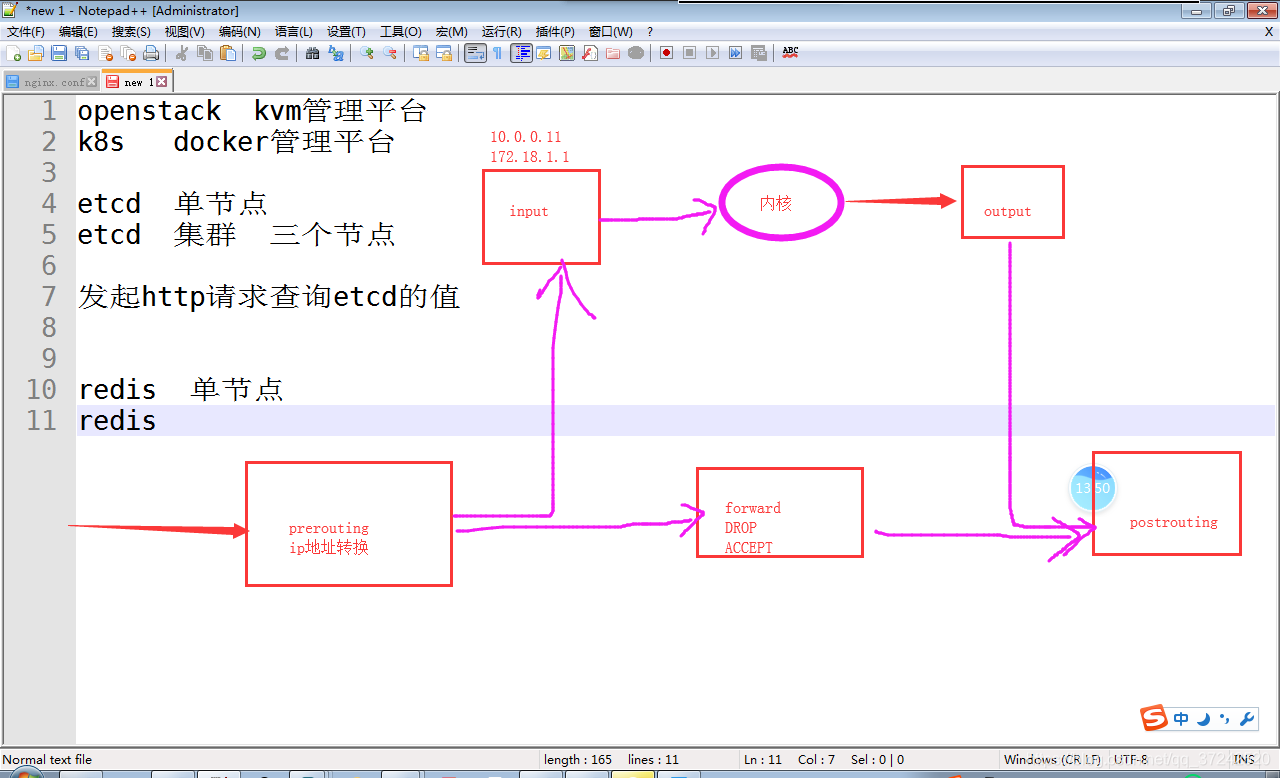Open the 窗口(W) menu
This screenshot has height=778, width=1280.
coord(611,32)
